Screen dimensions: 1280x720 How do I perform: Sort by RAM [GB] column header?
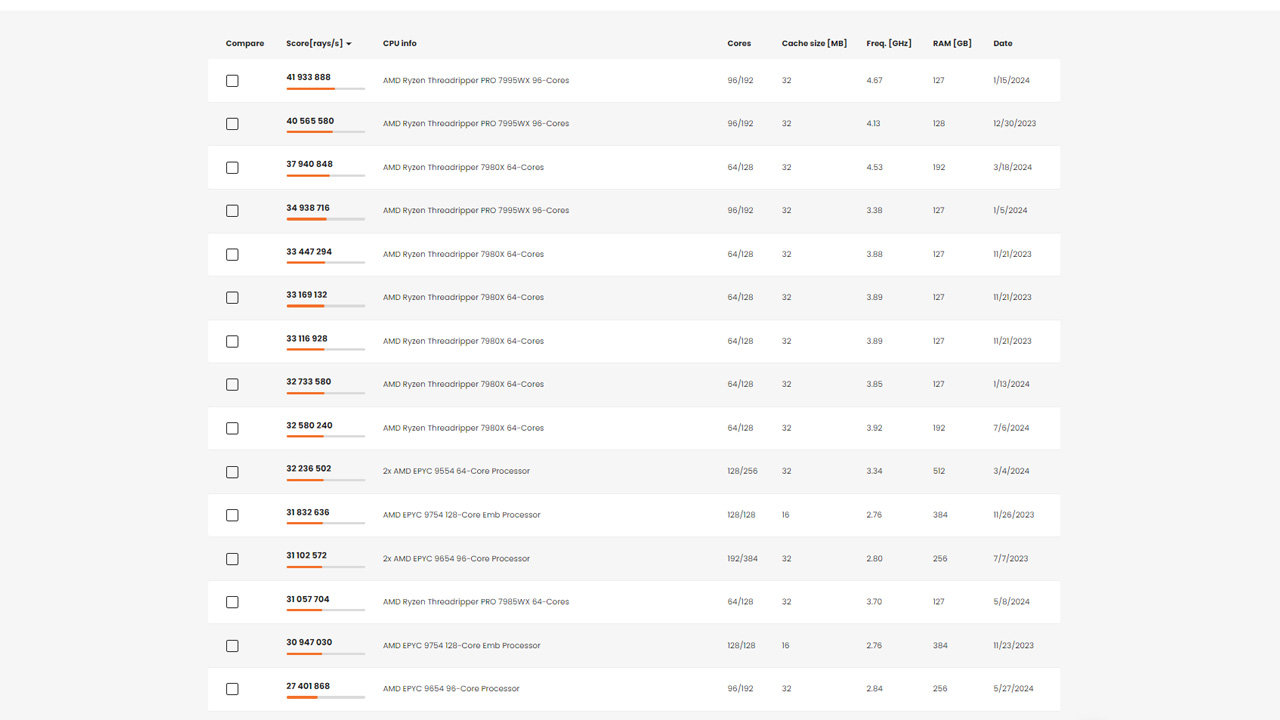click(952, 44)
